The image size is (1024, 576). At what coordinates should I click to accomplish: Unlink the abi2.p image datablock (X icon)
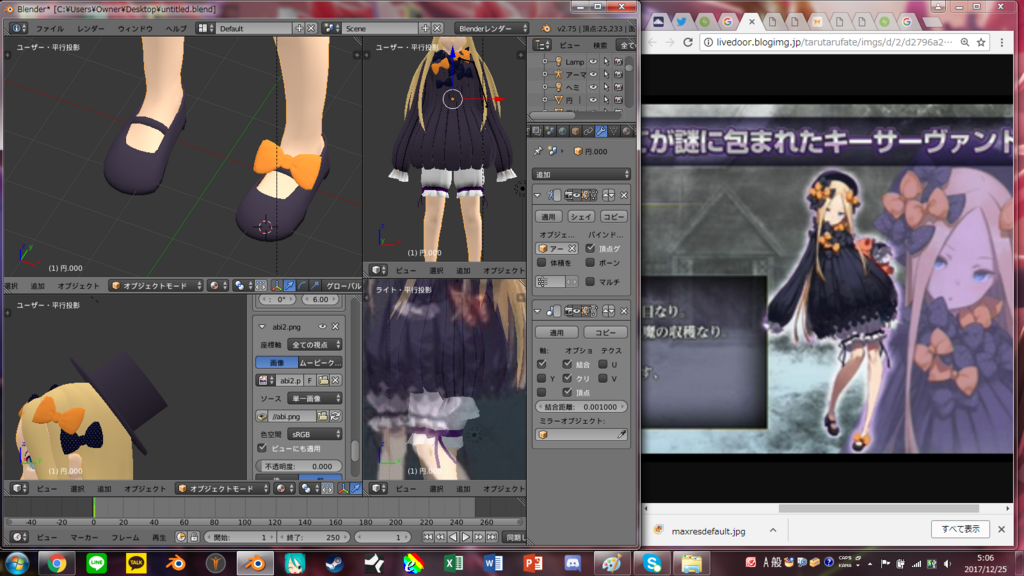click(x=335, y=380)
